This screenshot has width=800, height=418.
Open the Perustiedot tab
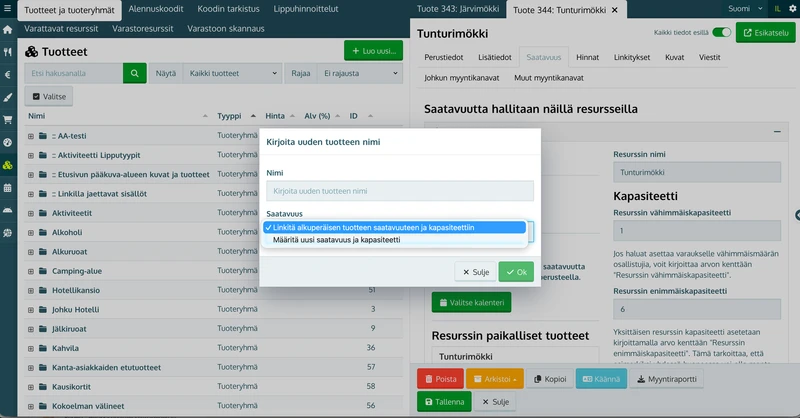click(444, 57)
